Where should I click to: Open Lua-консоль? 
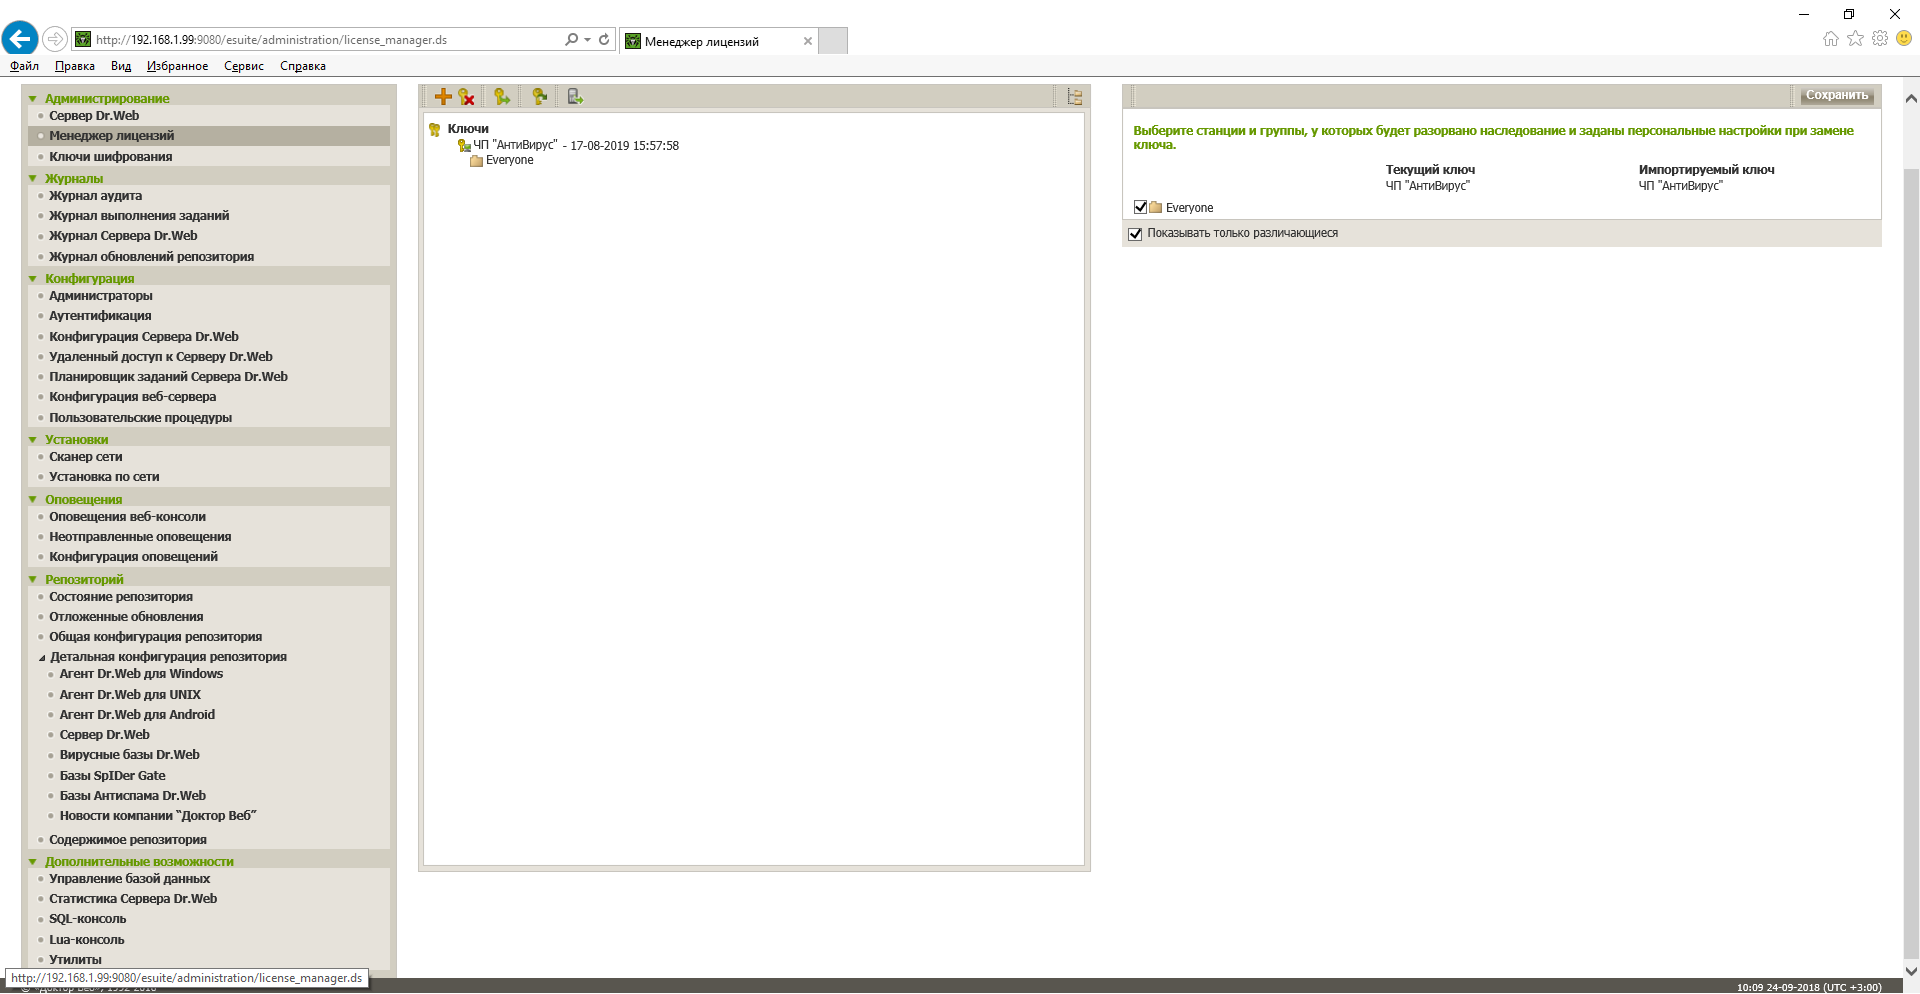coord(87,940)
